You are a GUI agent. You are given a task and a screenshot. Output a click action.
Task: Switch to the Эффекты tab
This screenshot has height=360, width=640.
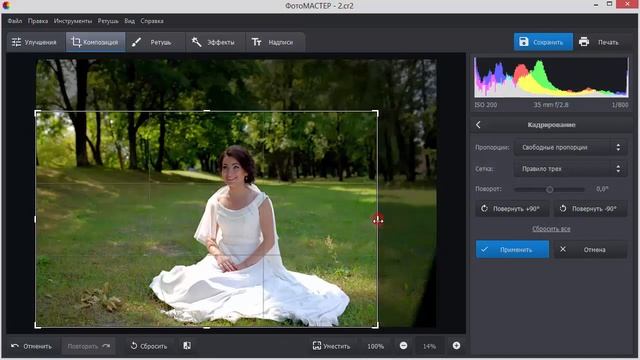tap(215, 42)
